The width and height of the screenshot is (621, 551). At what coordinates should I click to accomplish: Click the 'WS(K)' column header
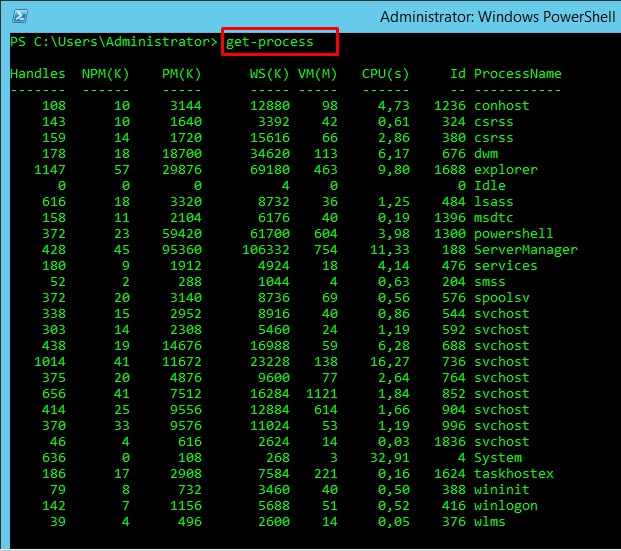[x=269, y=74]
